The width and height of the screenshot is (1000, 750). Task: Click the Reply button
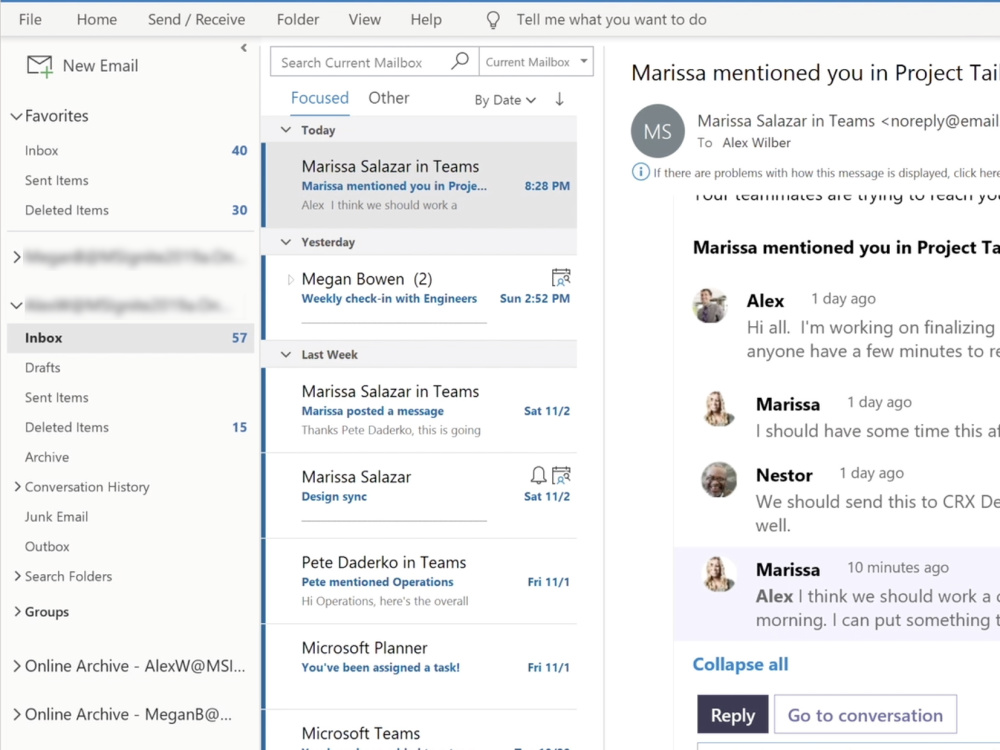733,715
